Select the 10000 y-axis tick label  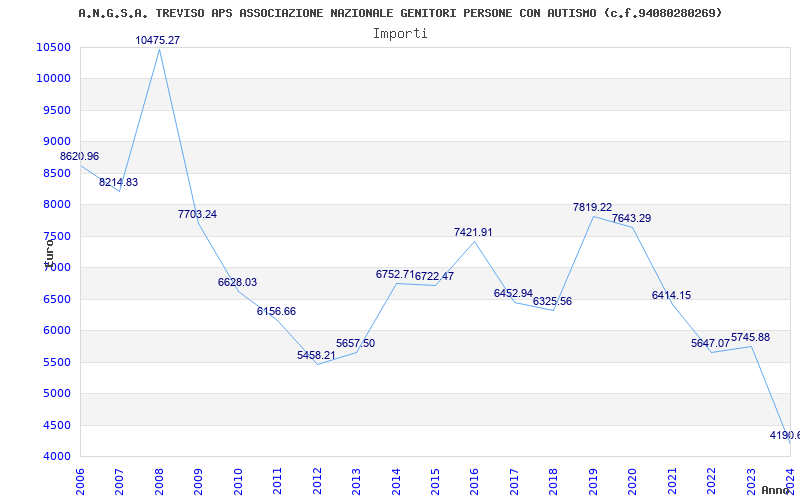54,79
